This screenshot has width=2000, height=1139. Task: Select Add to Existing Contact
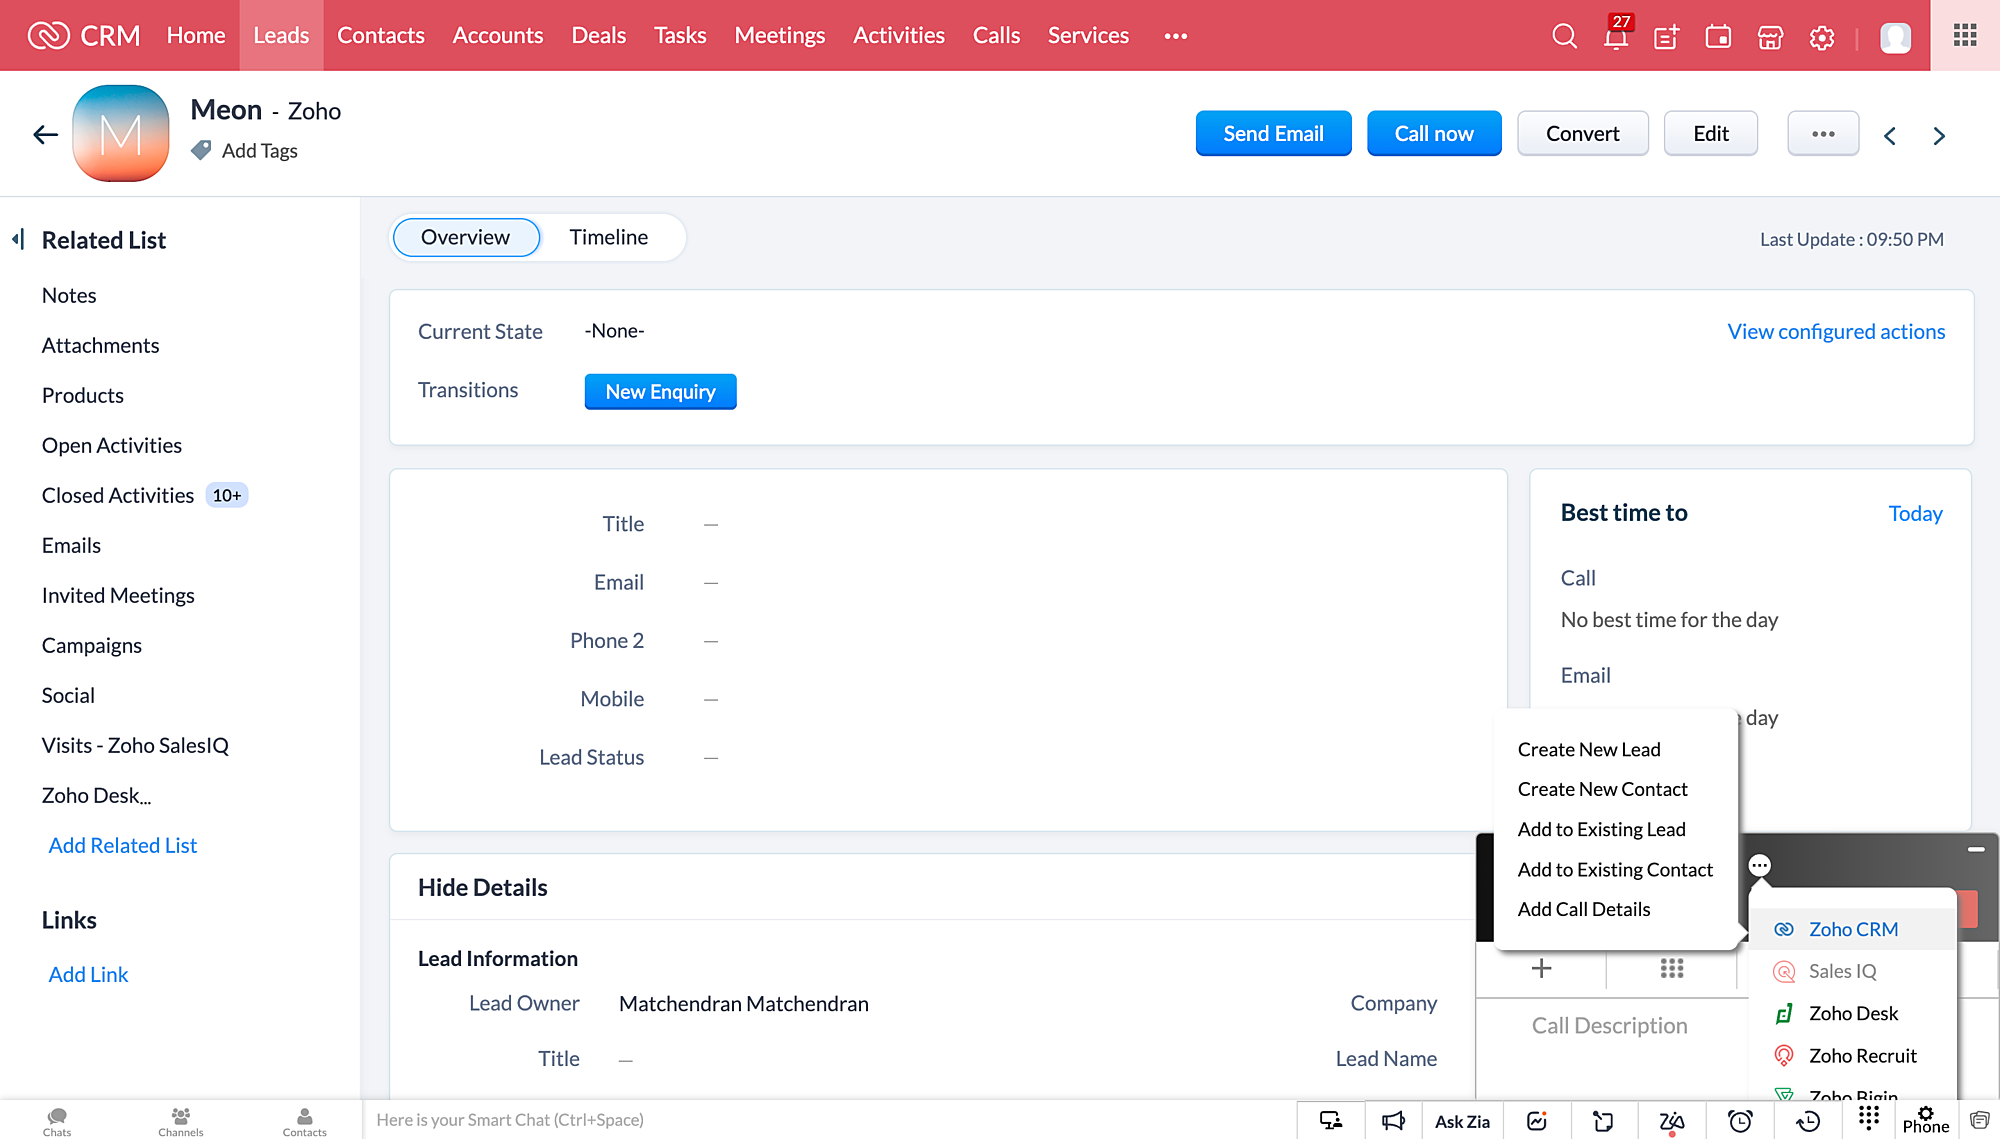(x=1615, y=869)
